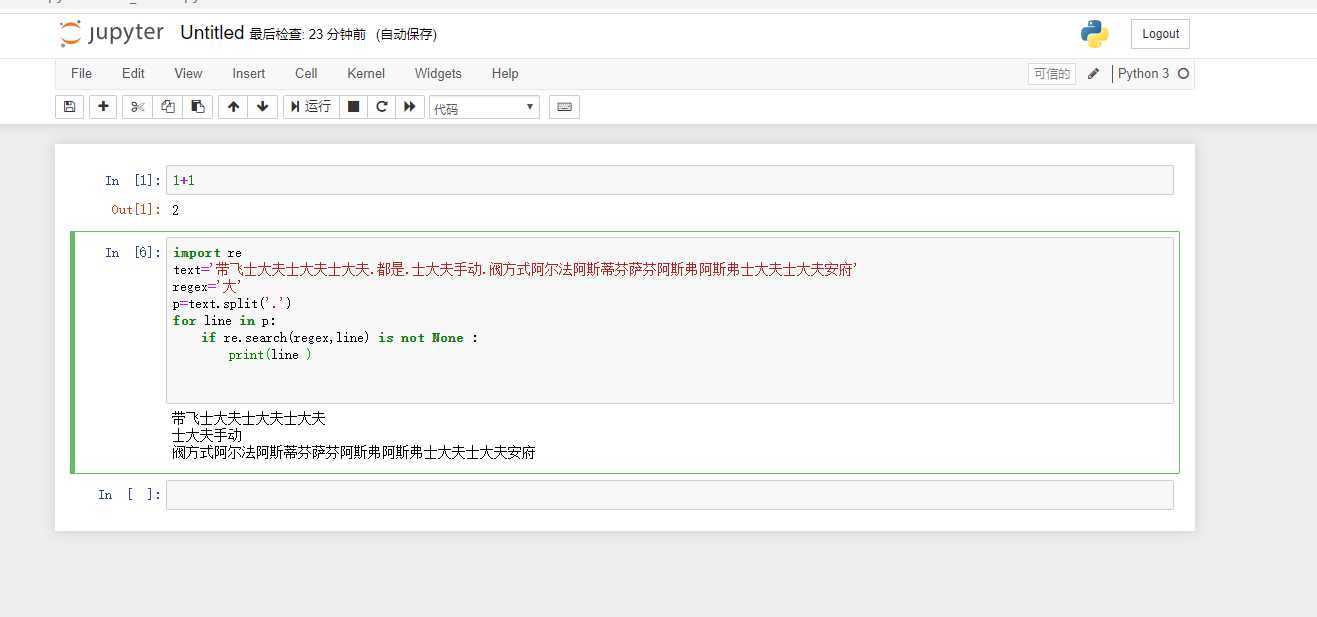Click the Jupyter logo
The height and width of the screenshot is (617, 1317).
[x=111, y=33]
